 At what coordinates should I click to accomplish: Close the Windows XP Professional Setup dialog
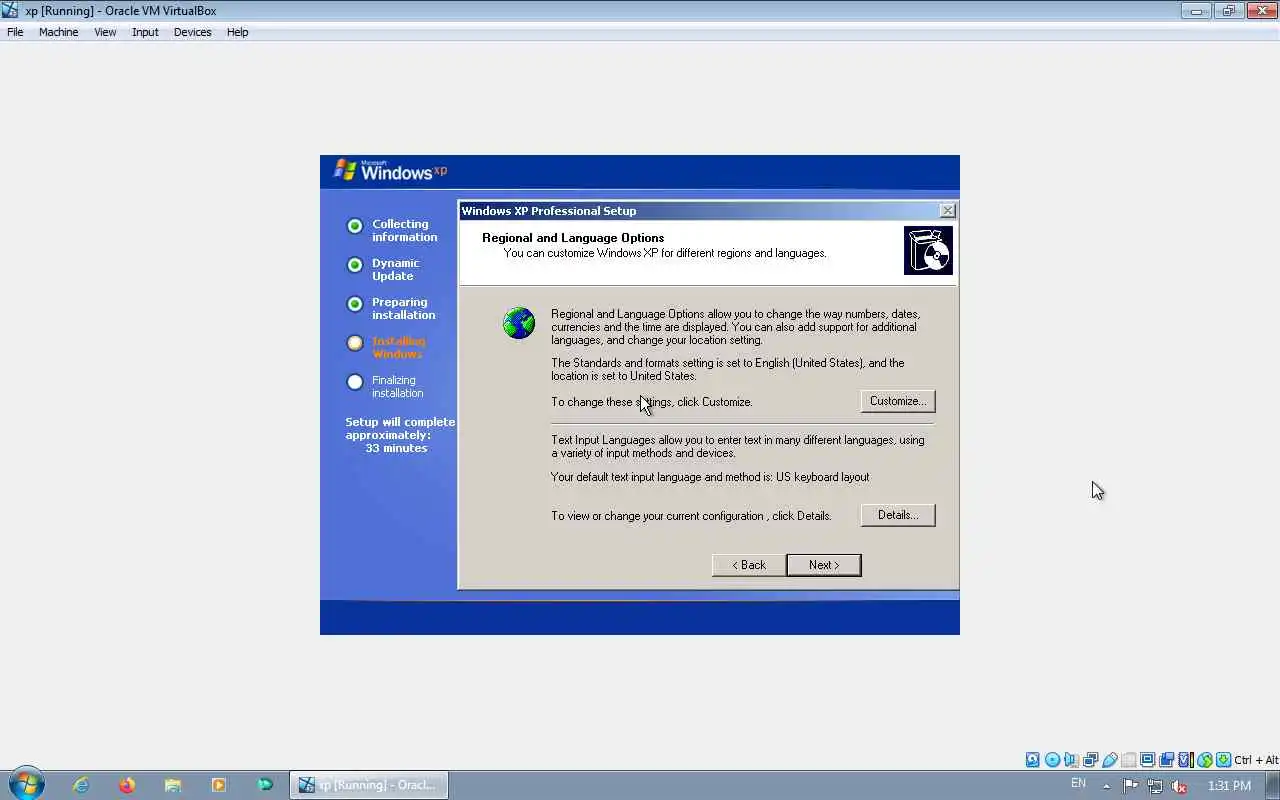[x=947, y=211]
